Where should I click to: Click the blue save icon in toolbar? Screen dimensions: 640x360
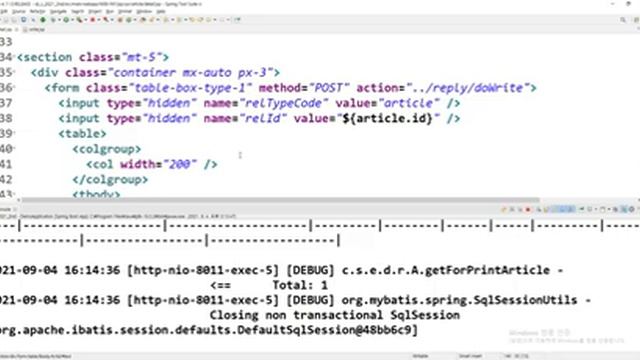[24, 20]
